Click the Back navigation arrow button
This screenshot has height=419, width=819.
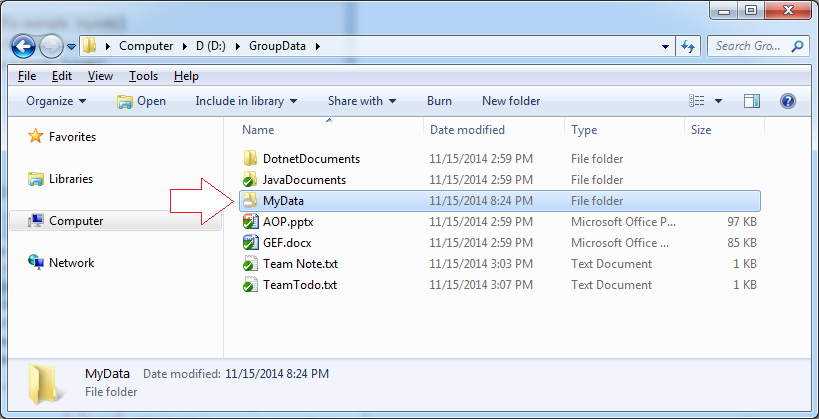(23, 46)
